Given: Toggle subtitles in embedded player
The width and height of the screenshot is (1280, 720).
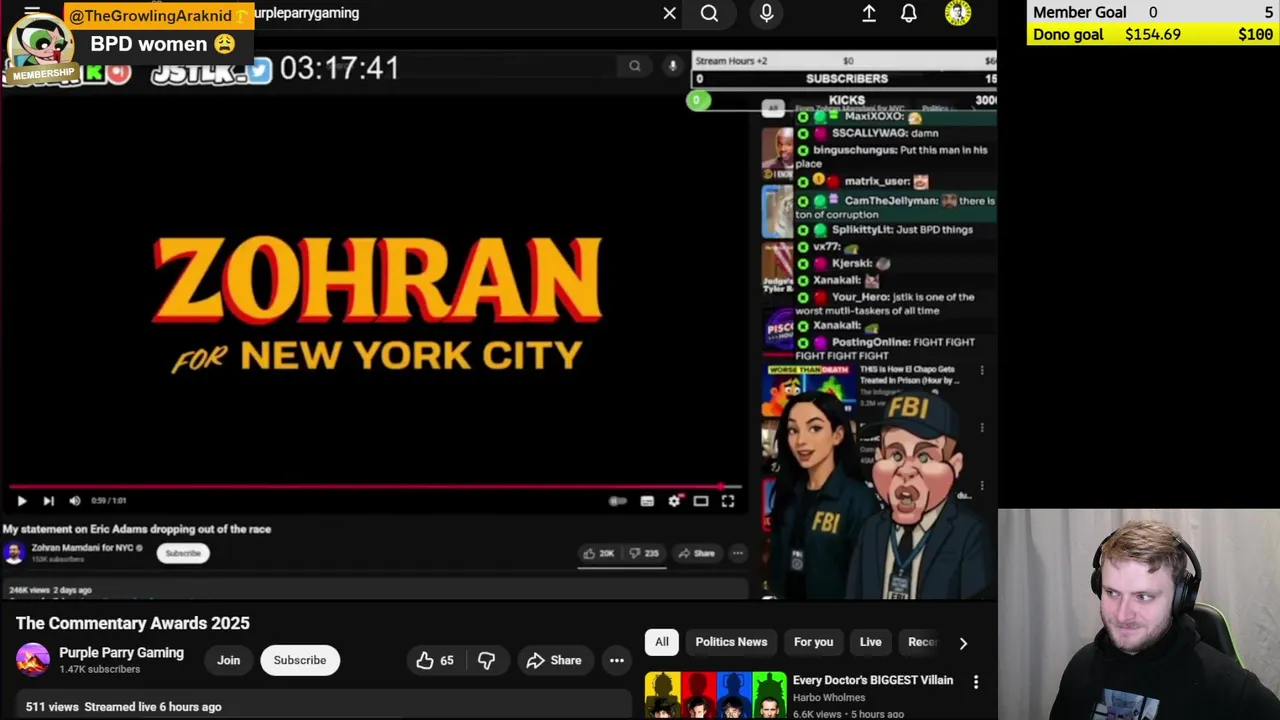Looking at the screenshot, I should 647,501.
